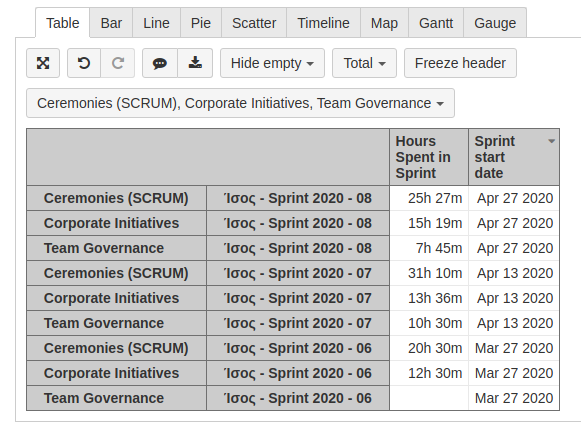Click the fullscreen expand icon

[43, 63]
